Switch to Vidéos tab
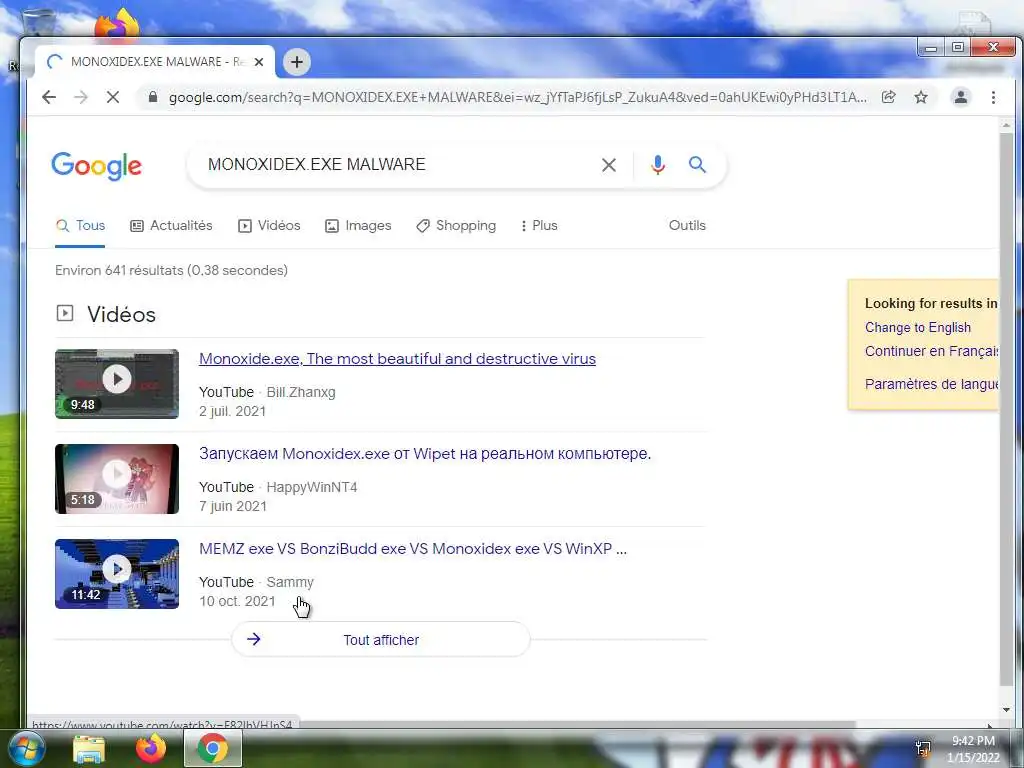The width and height of the screenshot is (1024, 768). (x=269, y=226)
